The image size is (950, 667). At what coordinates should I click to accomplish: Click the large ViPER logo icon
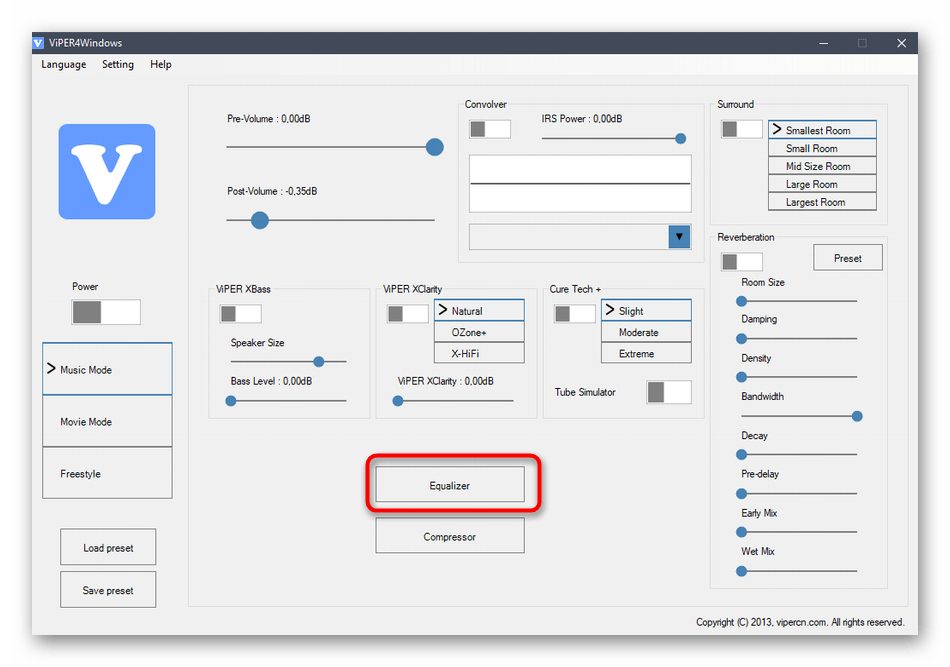(107, 171)
